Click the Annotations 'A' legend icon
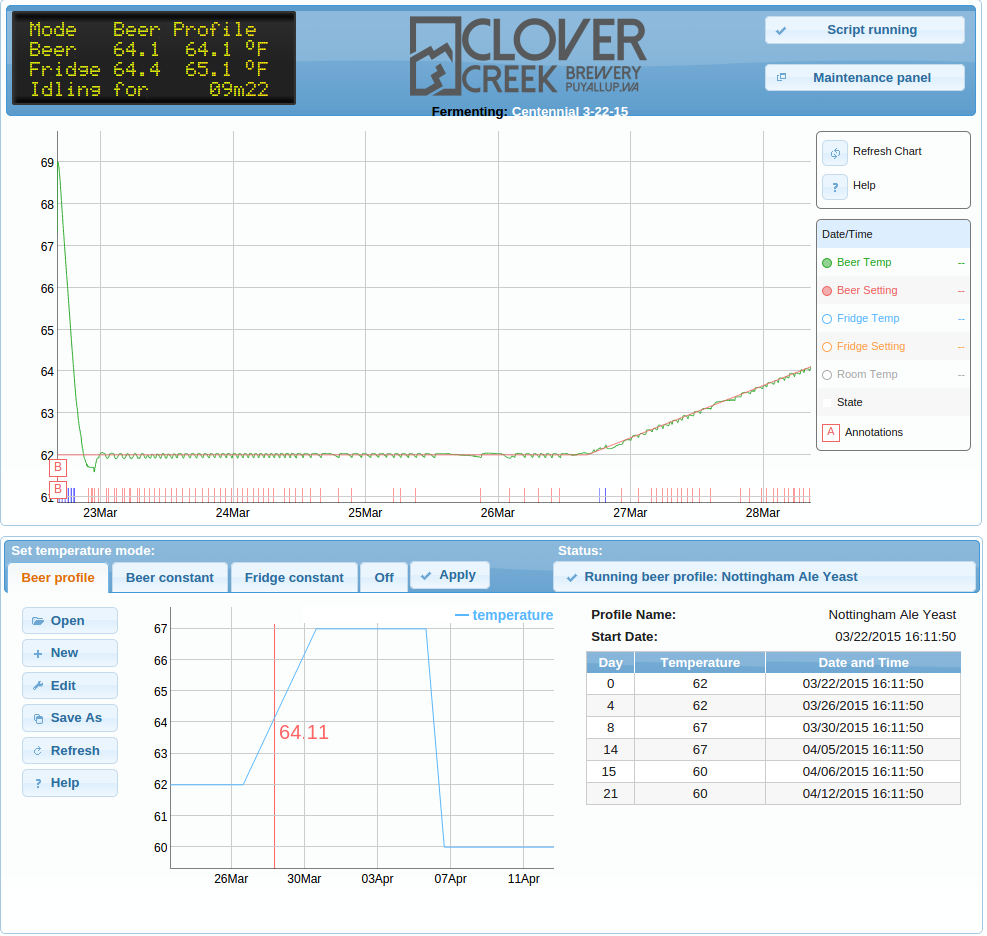The height and width of the screenshot is (936, 987). [x=831, y=432]
